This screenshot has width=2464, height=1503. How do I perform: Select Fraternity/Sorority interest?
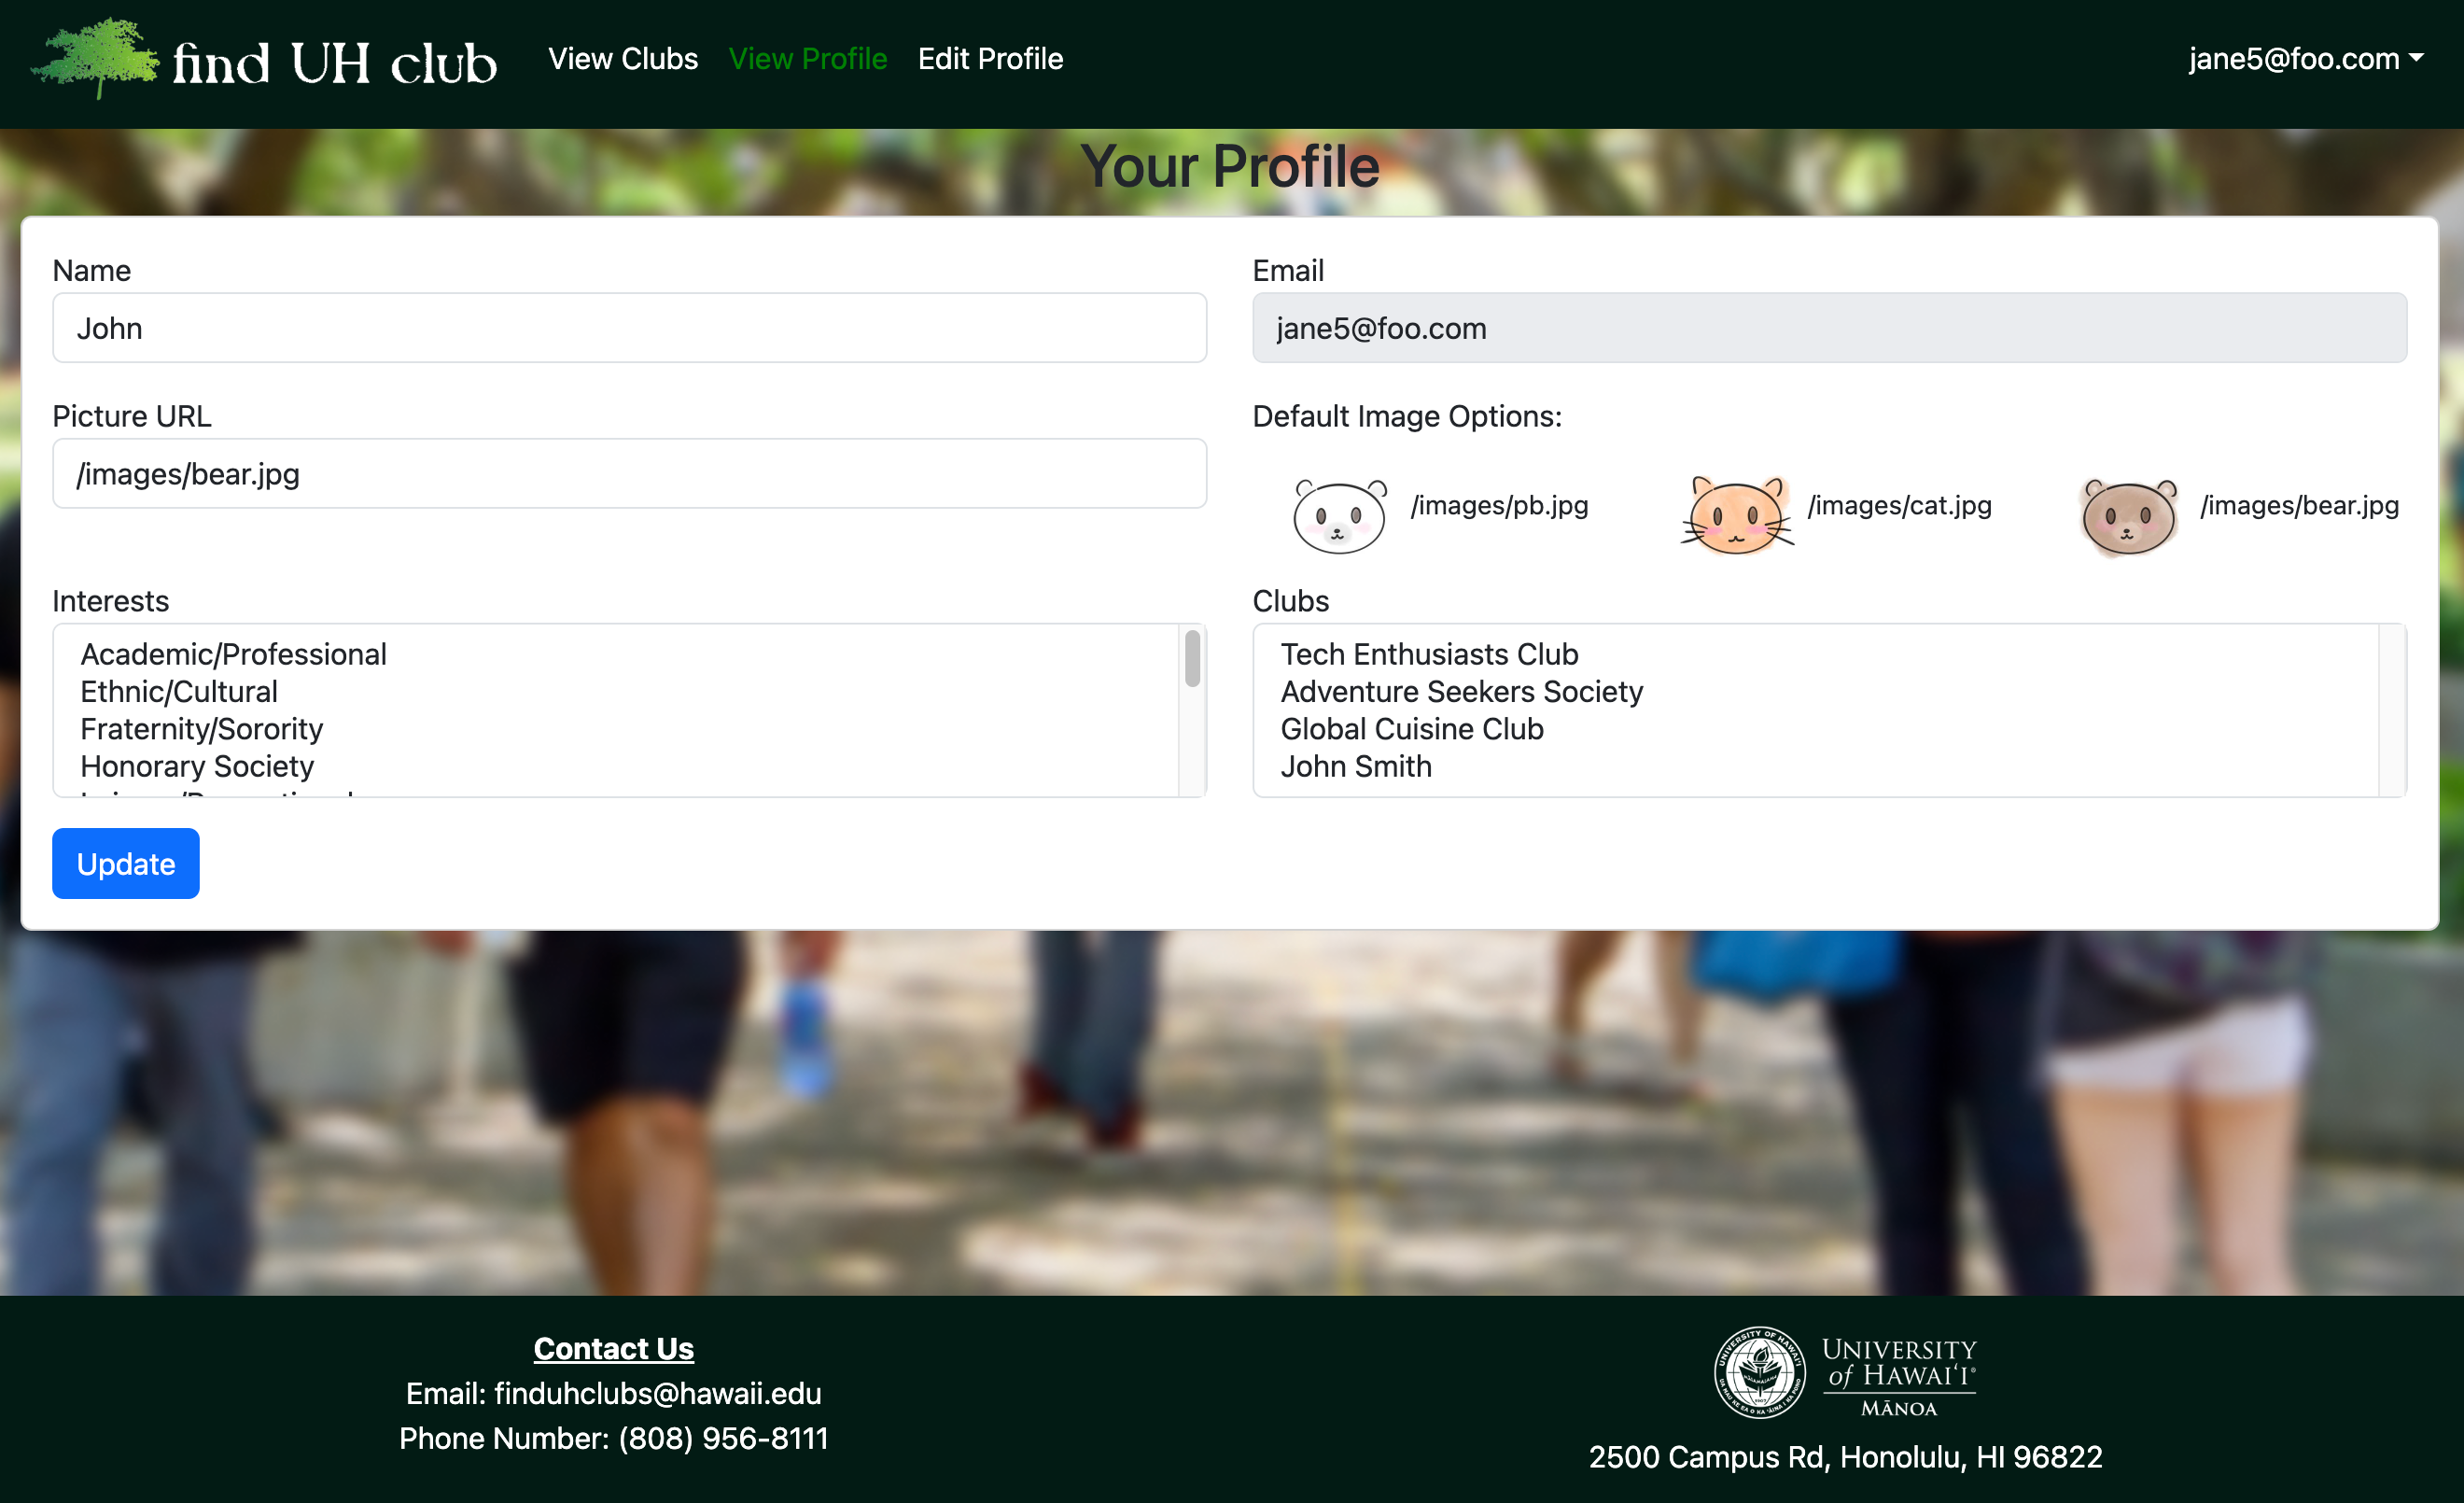click(x=615, y=729)
